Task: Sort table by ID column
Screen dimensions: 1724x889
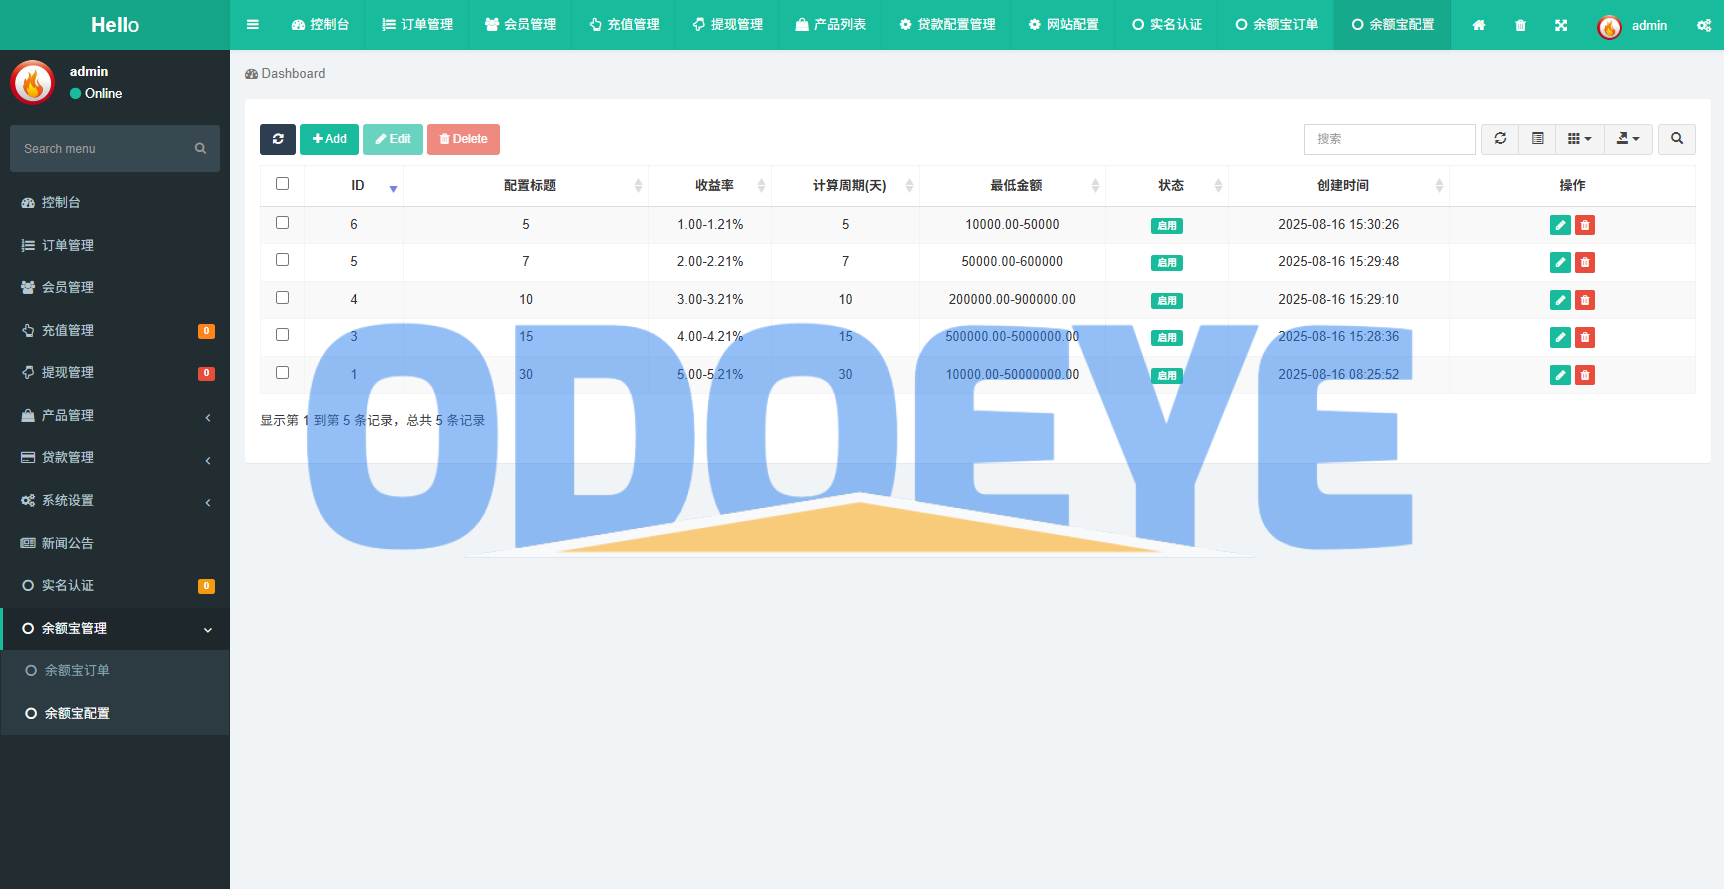Action: tap(354, 186)
